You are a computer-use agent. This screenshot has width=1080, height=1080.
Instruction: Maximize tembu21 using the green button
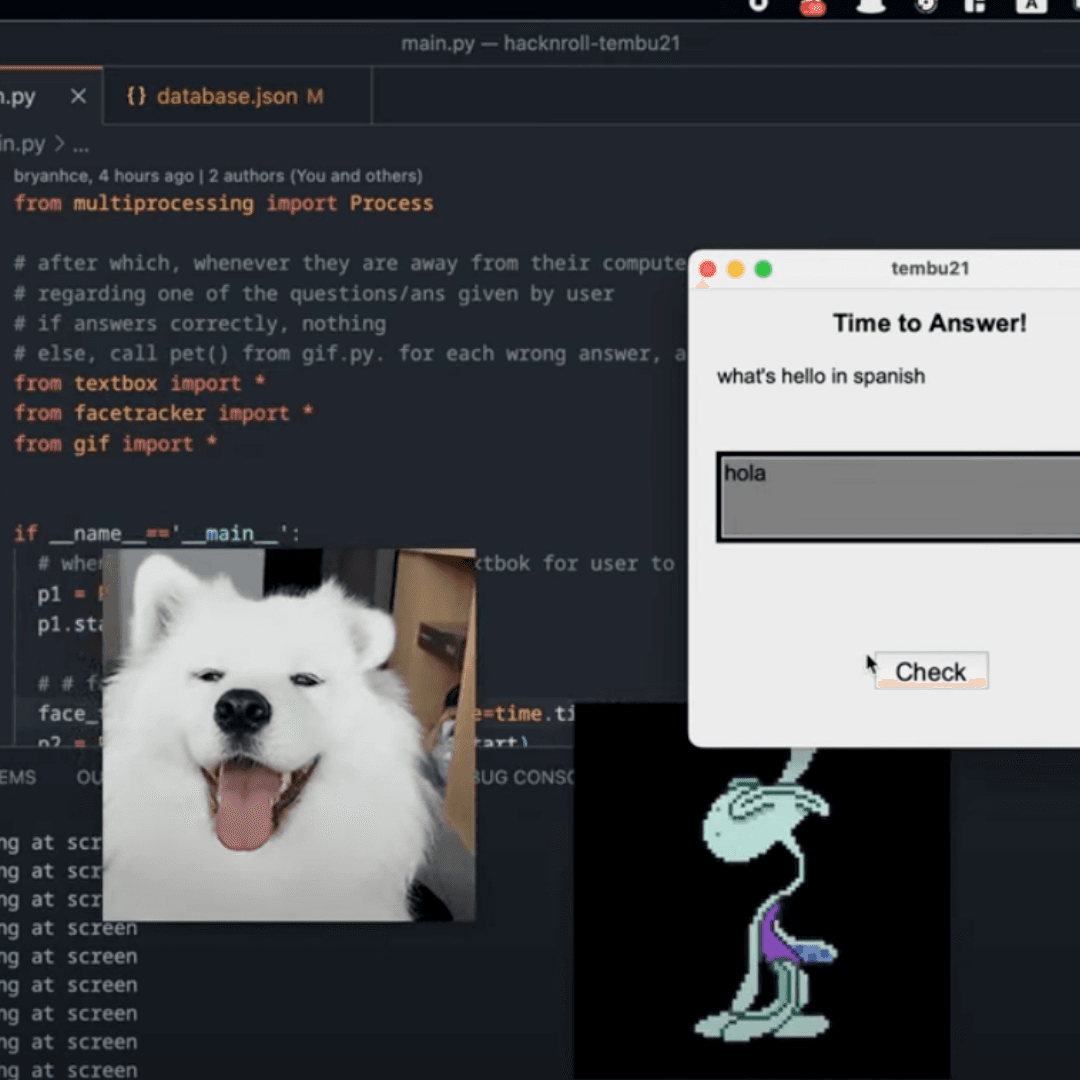pyautogui.click(x=763, y=269)
